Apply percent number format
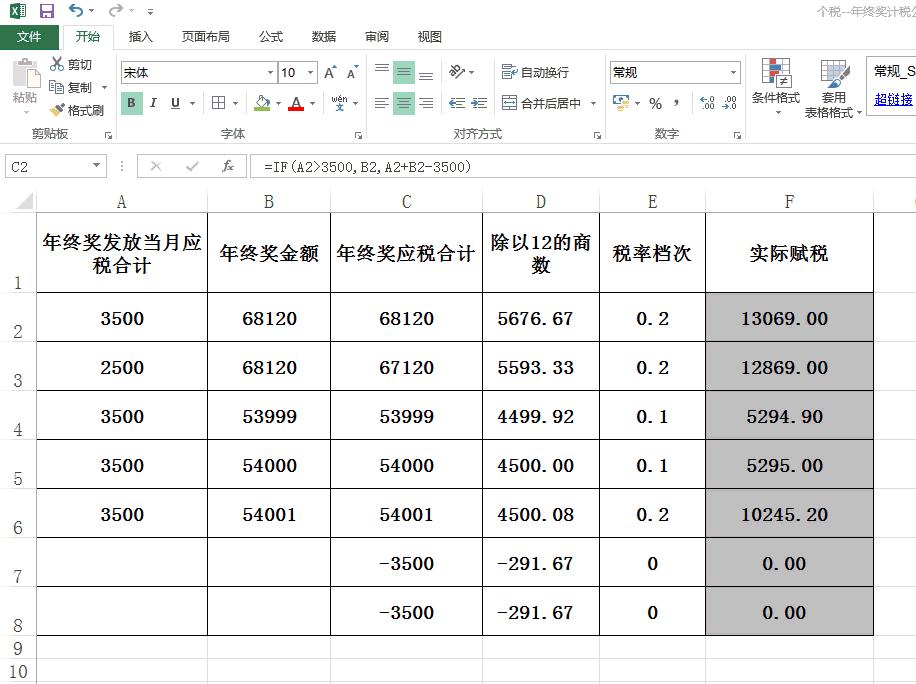Screen dimensions: 916x684 pos(655,104)
